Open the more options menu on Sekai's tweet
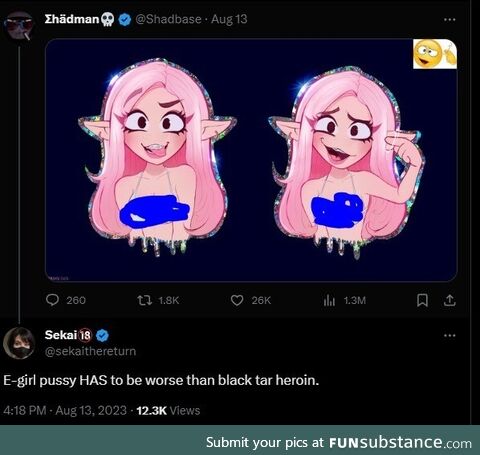The width and height of the screenshot is (480, 455). point(450,335)
